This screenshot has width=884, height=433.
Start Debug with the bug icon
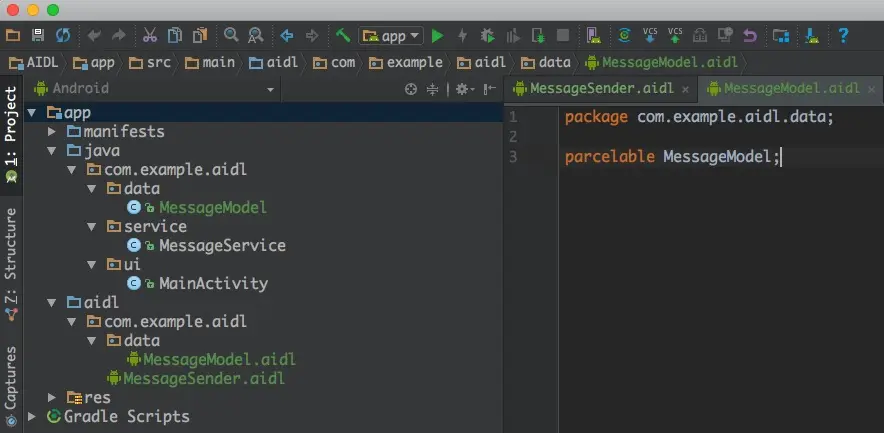click(x=488, y=36)
